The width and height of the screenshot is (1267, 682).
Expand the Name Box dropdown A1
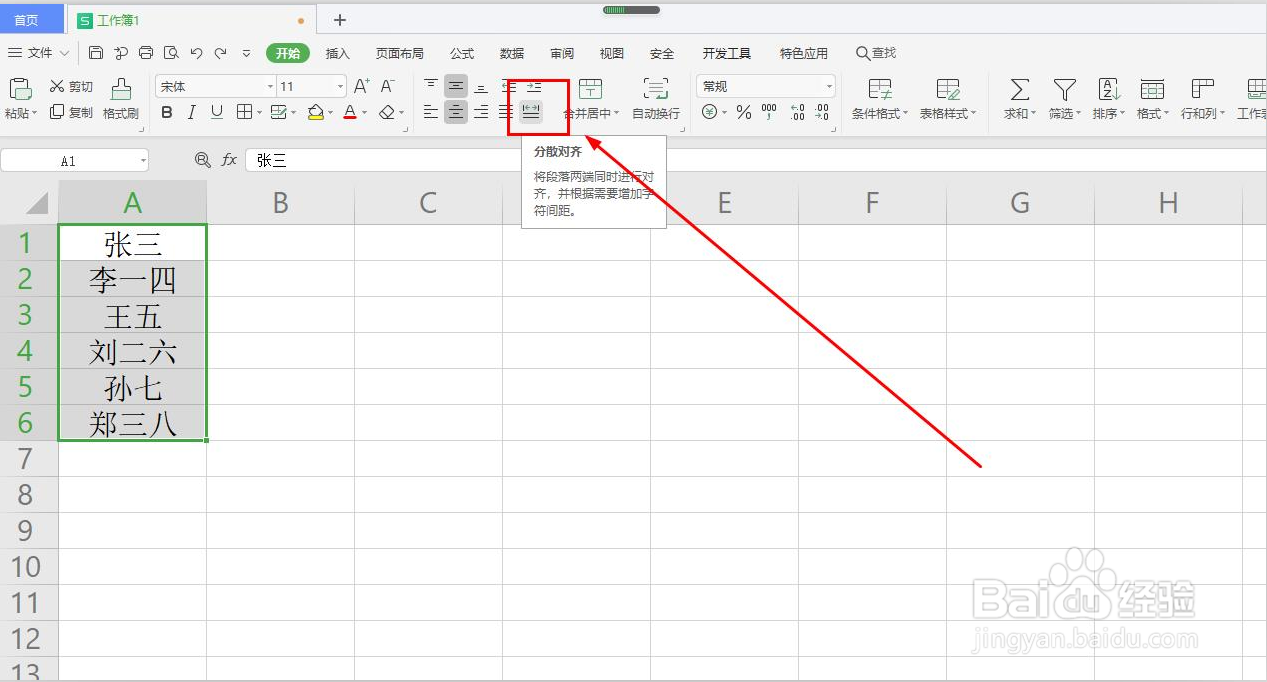coord(143,160)
